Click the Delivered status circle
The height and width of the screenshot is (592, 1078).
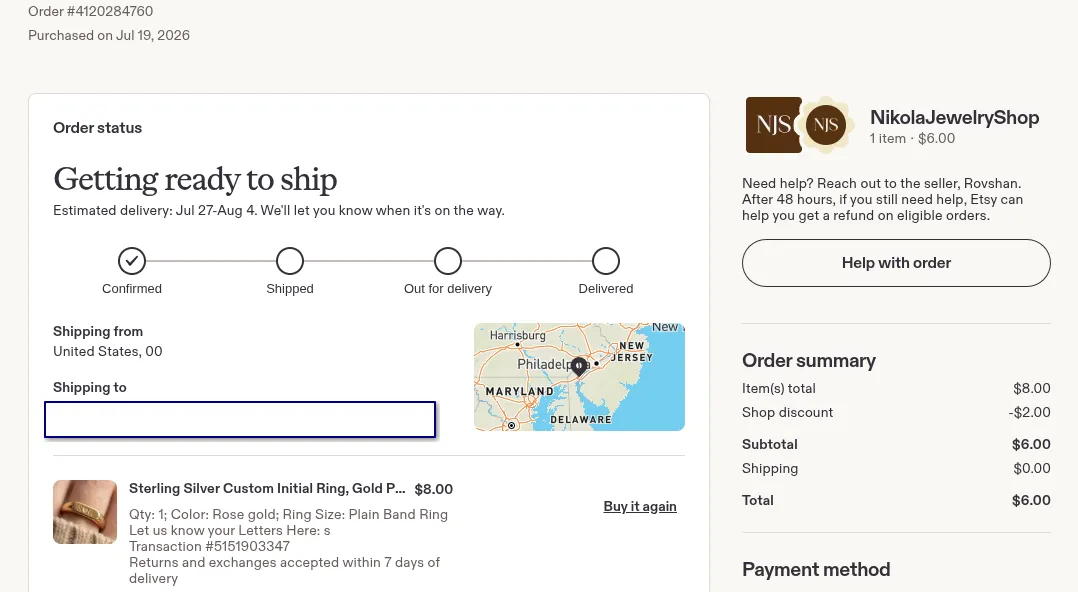click(x=606, y=261)
